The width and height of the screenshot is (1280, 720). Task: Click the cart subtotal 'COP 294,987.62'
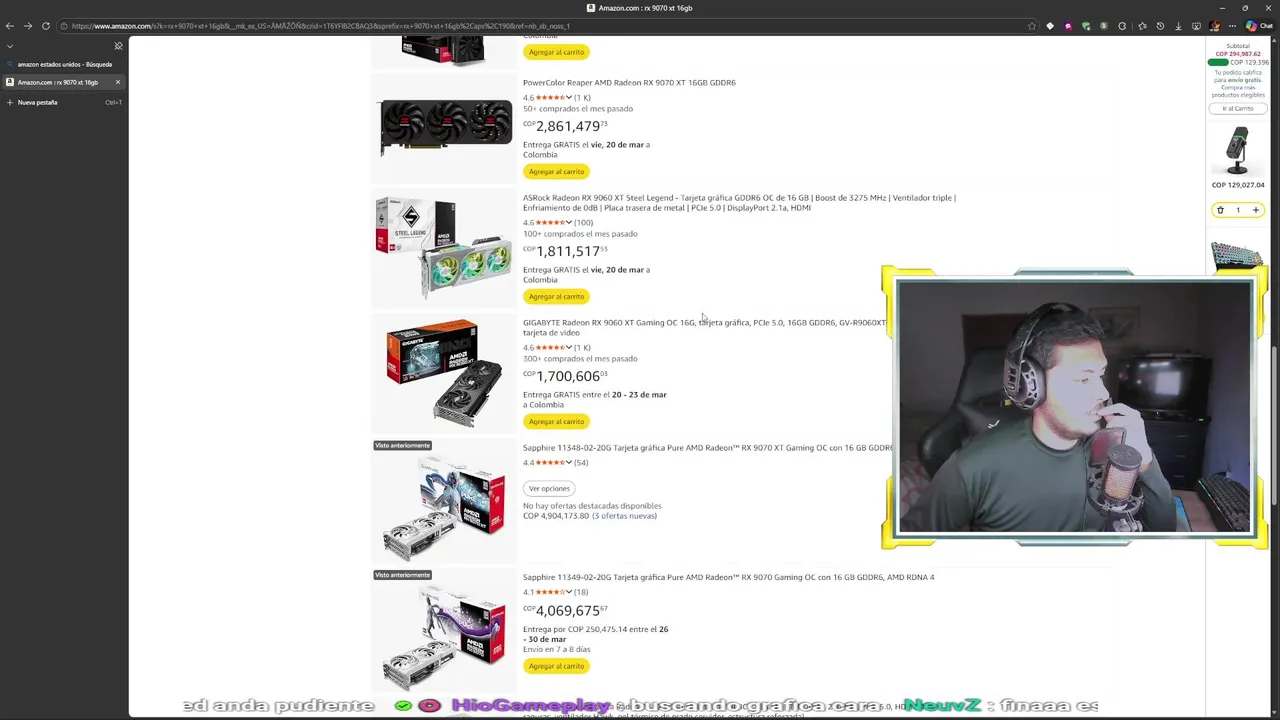click(1238, 54)
